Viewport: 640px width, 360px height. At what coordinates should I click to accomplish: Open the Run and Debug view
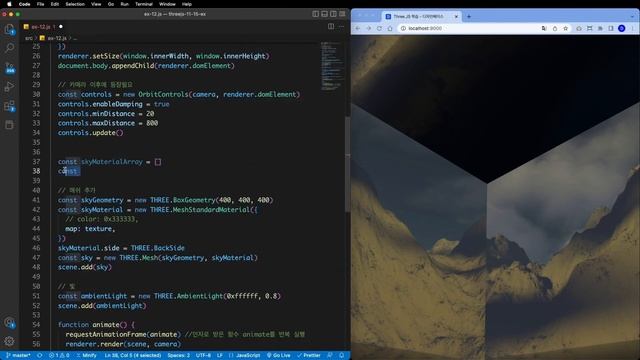pyautogui.click(x=9, y=87)
